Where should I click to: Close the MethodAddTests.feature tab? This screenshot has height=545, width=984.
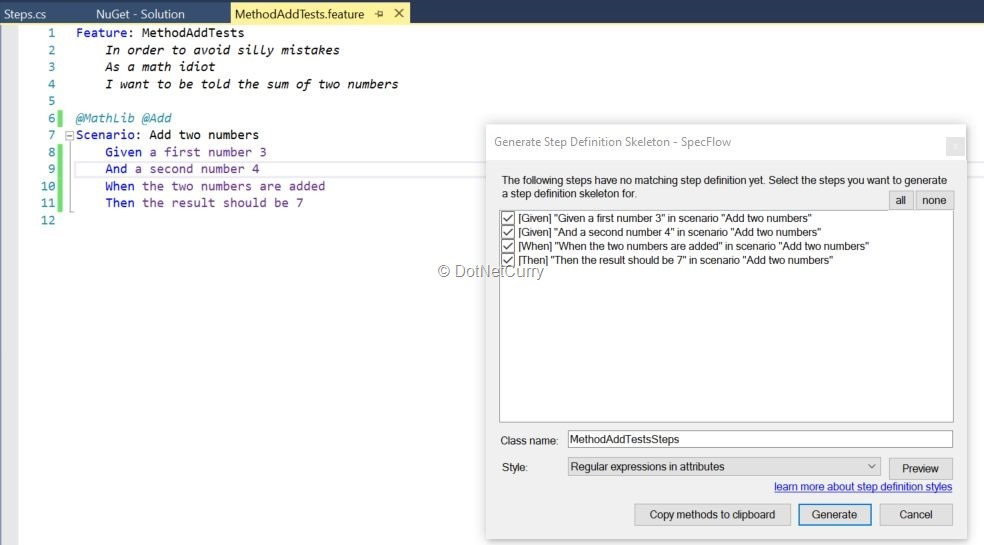(x=399, y=13)
